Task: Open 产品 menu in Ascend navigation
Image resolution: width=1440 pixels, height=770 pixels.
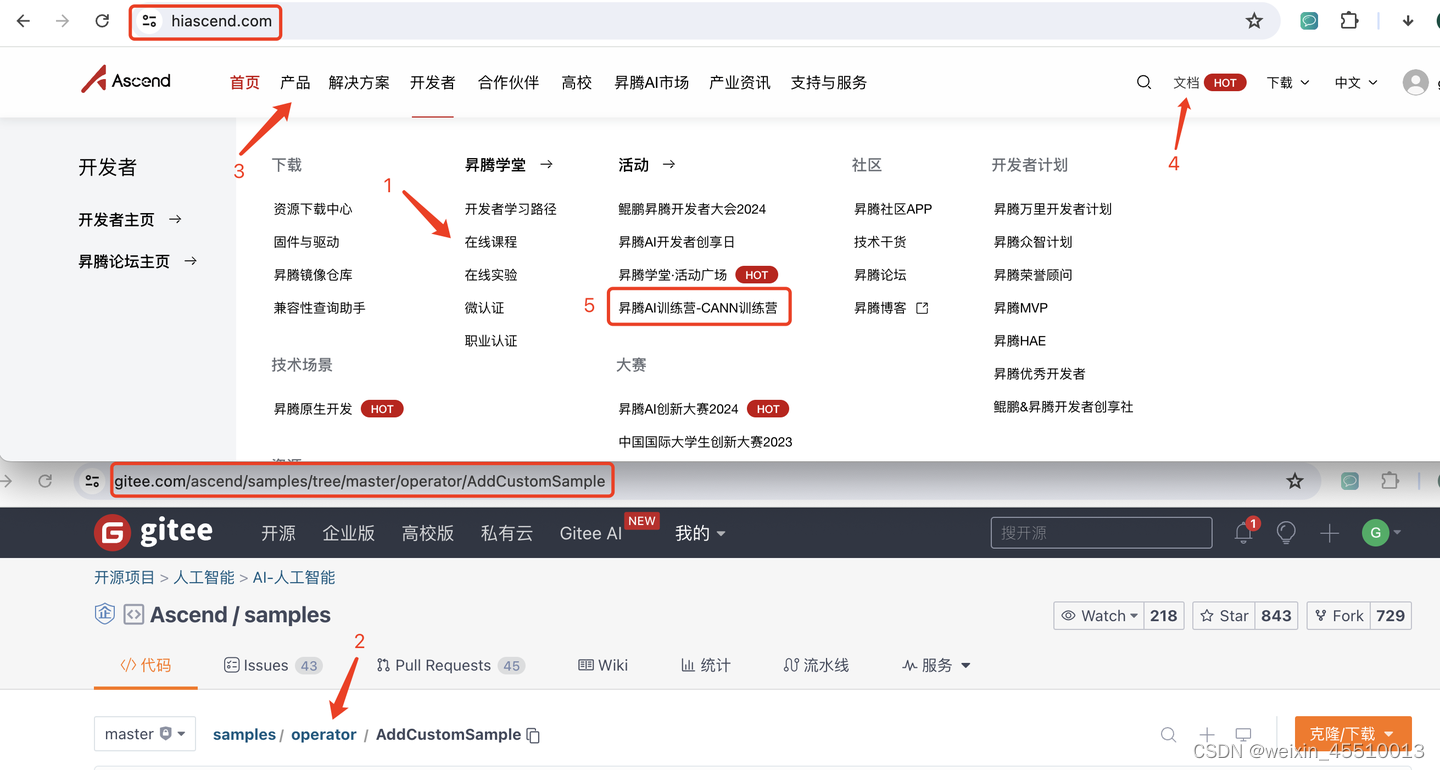Action: coord(295,83)
